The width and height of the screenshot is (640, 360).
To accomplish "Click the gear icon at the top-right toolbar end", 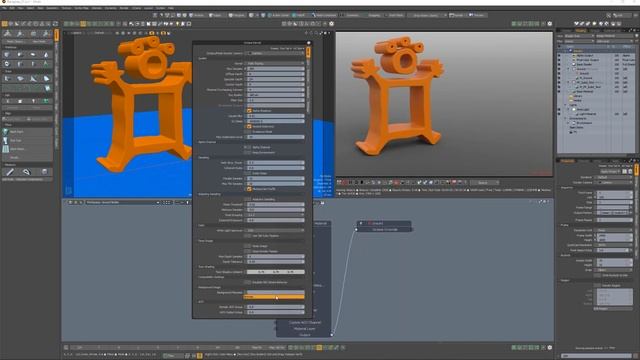I will (550, 24).
